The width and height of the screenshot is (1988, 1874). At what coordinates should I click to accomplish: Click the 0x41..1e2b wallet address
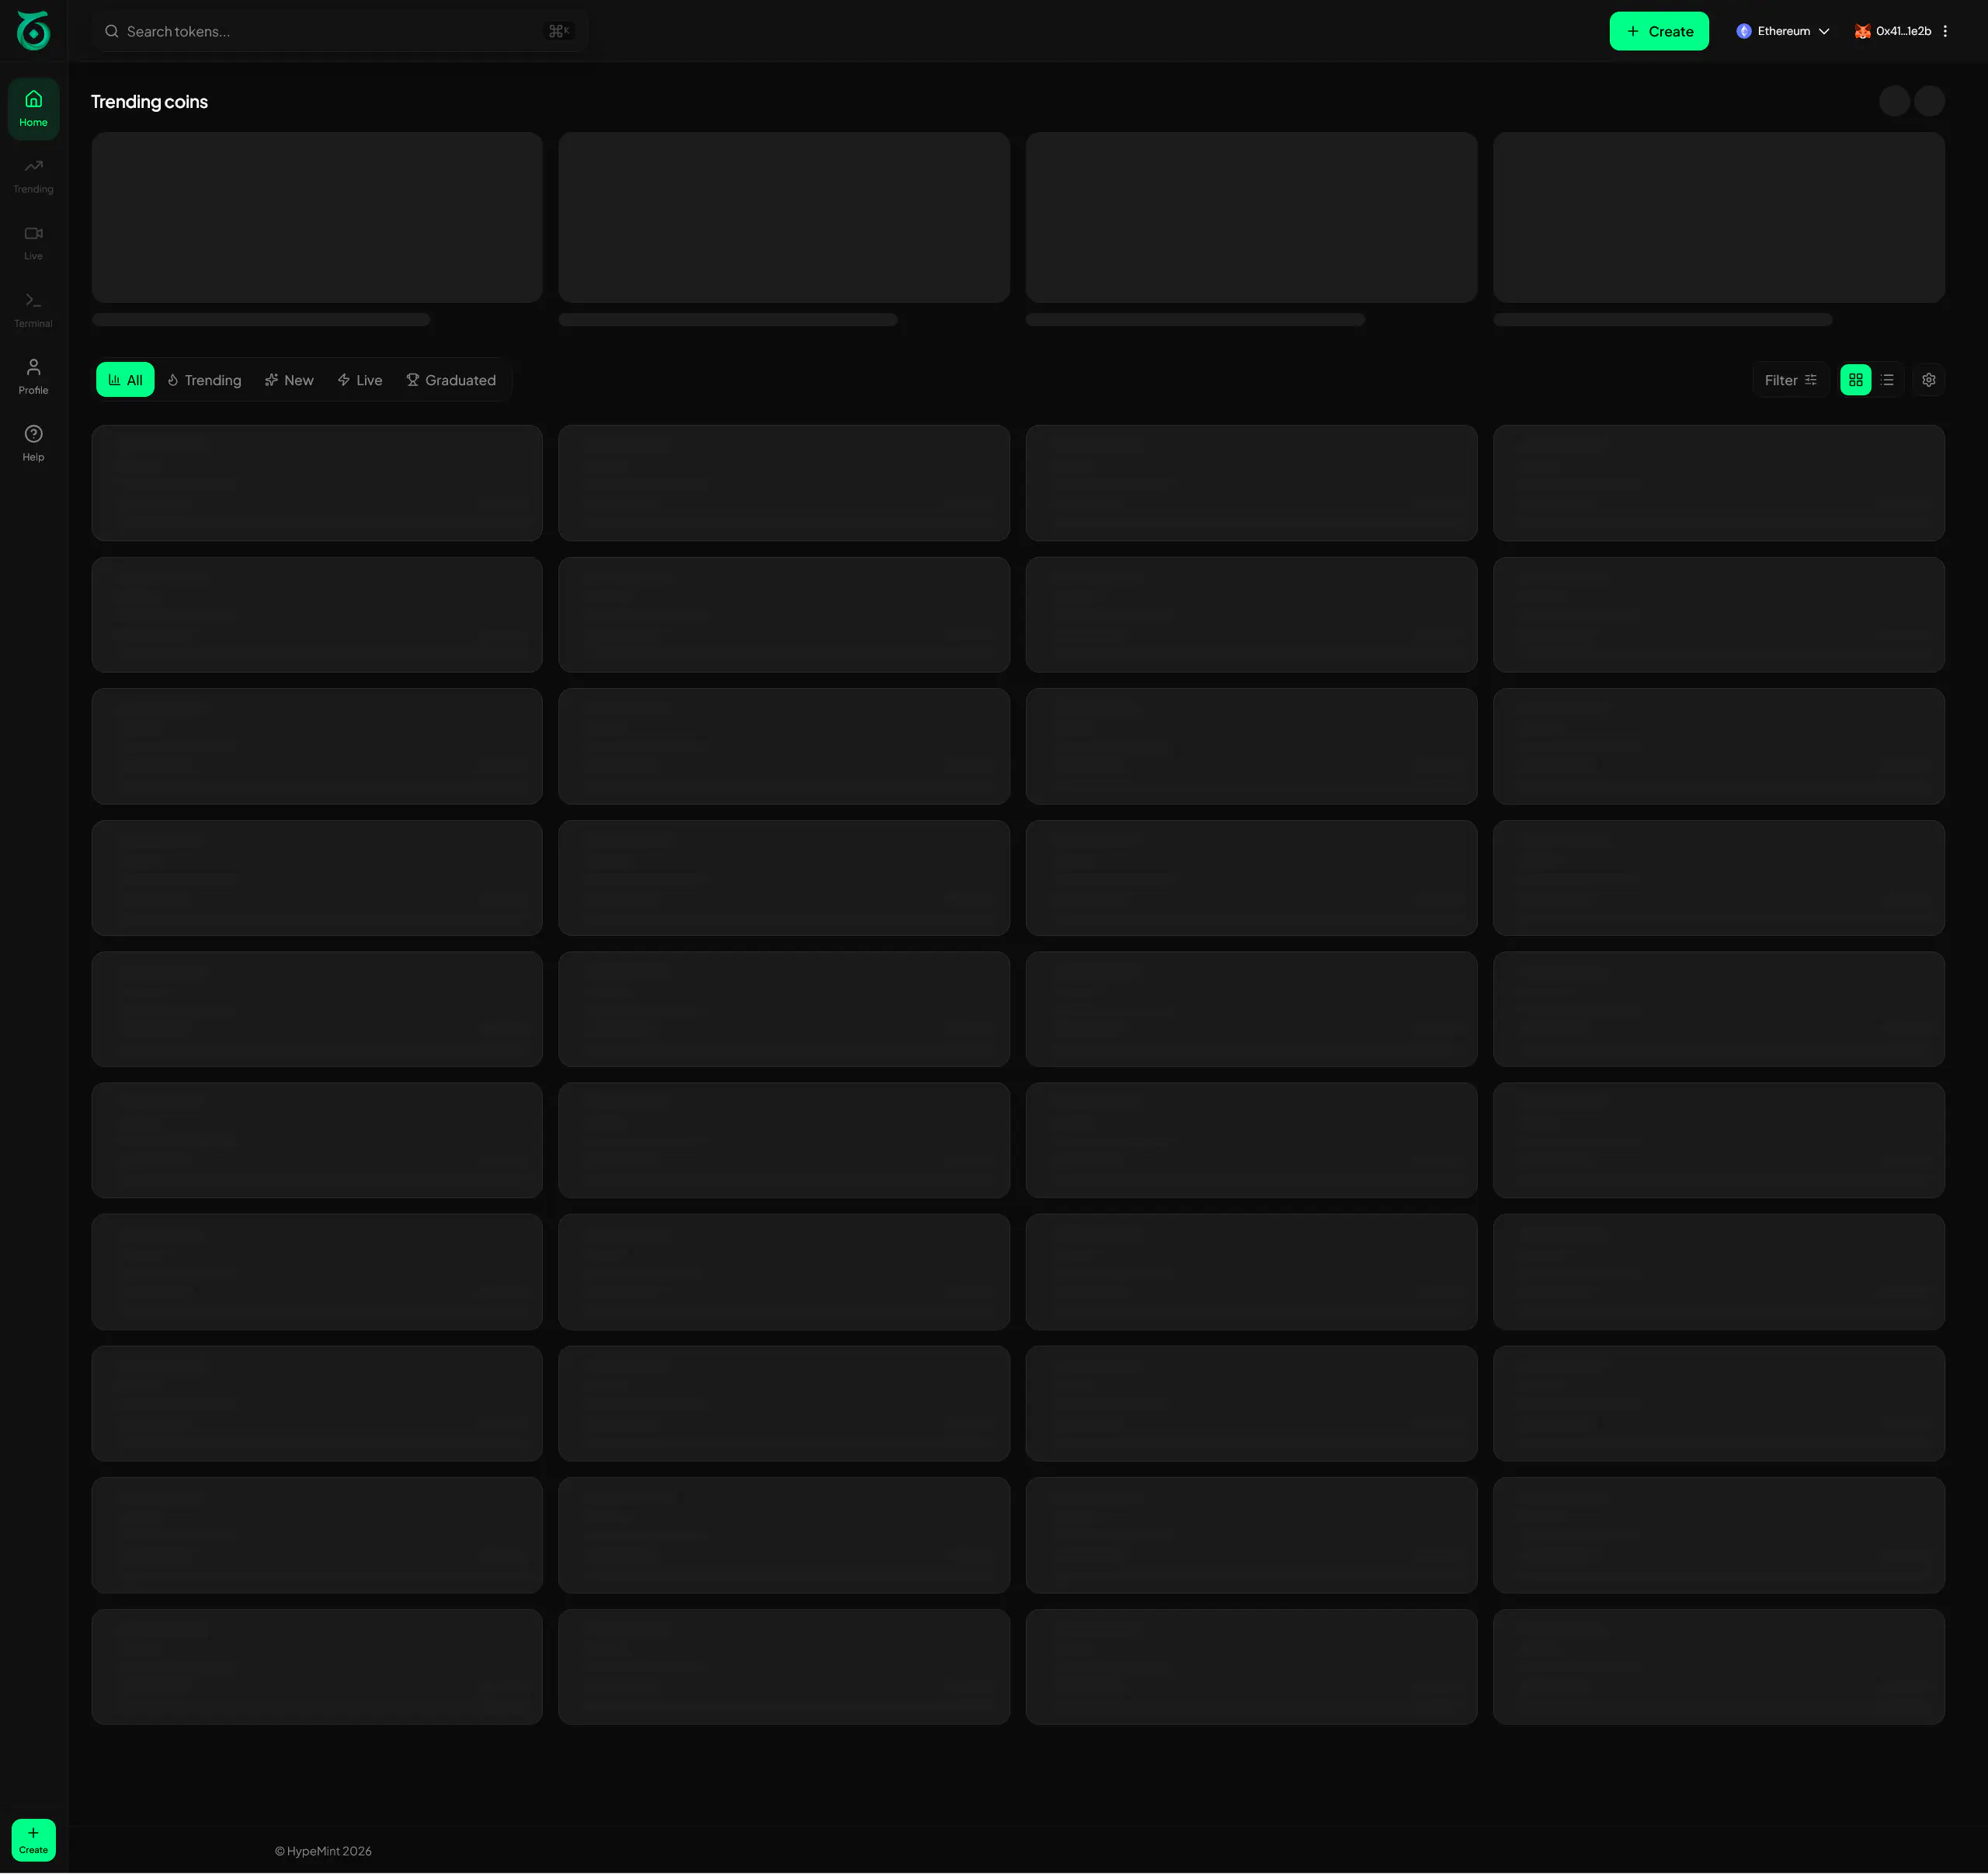(1903, 31)
